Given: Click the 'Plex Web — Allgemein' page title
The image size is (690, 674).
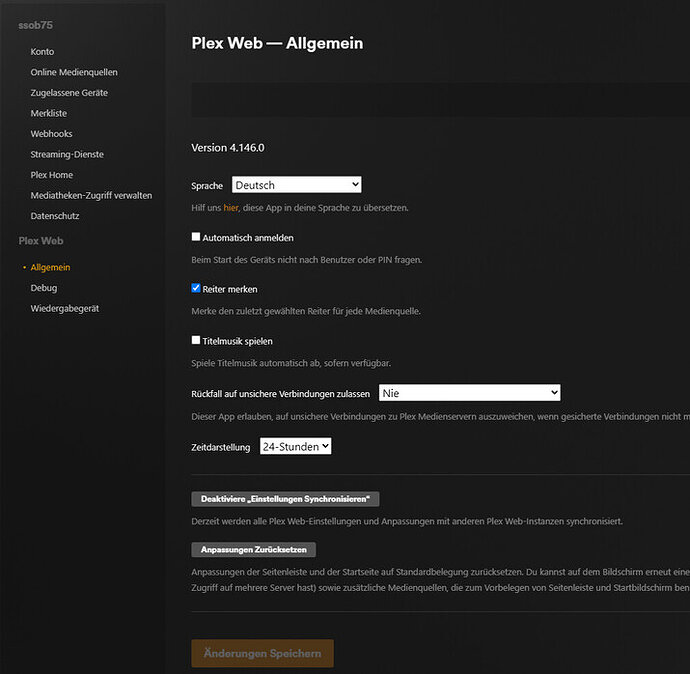Looking at the screenshot, I should pos(277,43).
